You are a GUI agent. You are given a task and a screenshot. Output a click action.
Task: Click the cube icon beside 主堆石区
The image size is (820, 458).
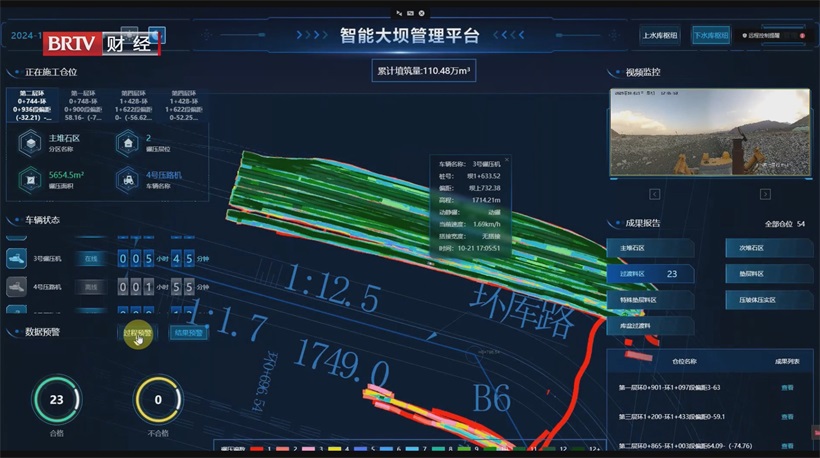point(30,143)
